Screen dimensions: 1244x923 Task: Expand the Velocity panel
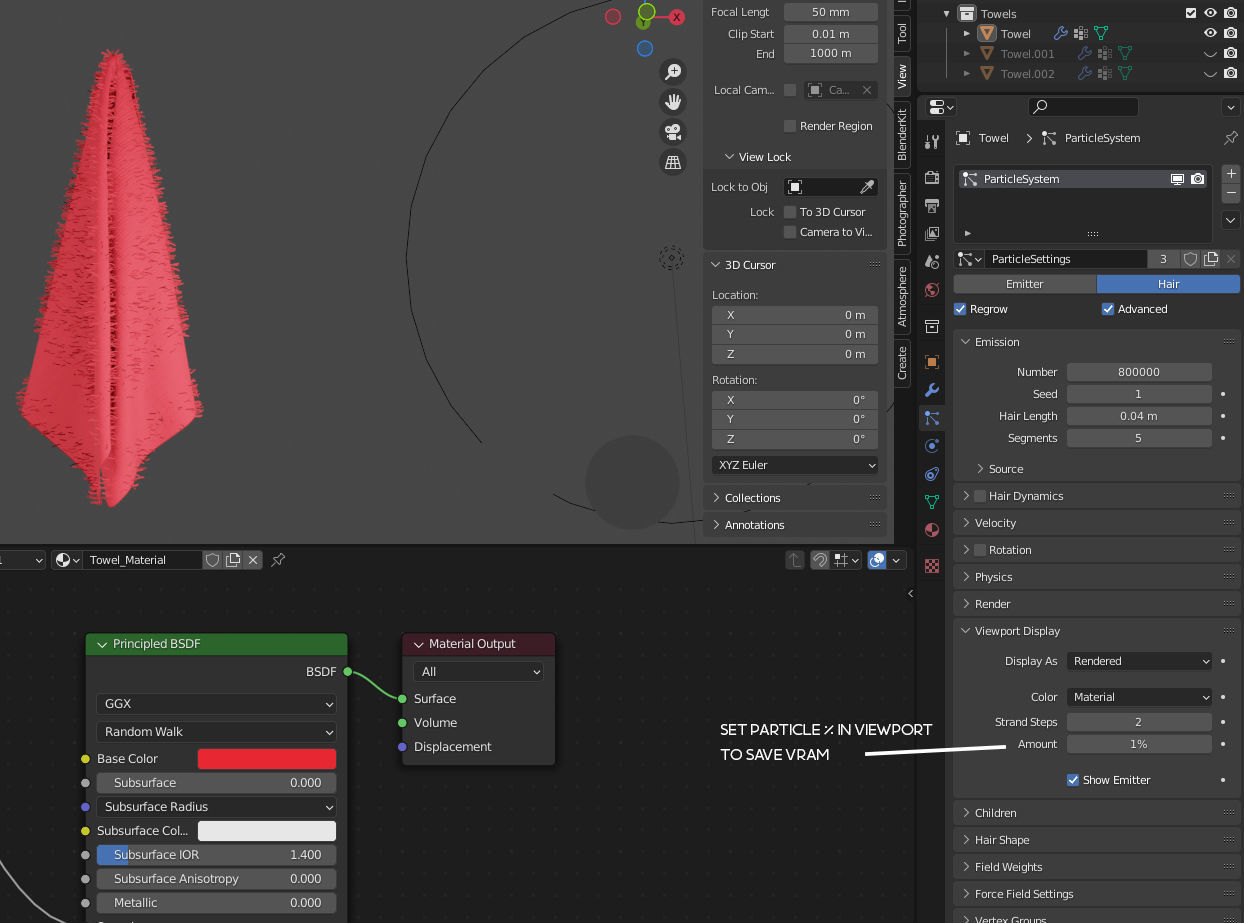point(1096,523)
